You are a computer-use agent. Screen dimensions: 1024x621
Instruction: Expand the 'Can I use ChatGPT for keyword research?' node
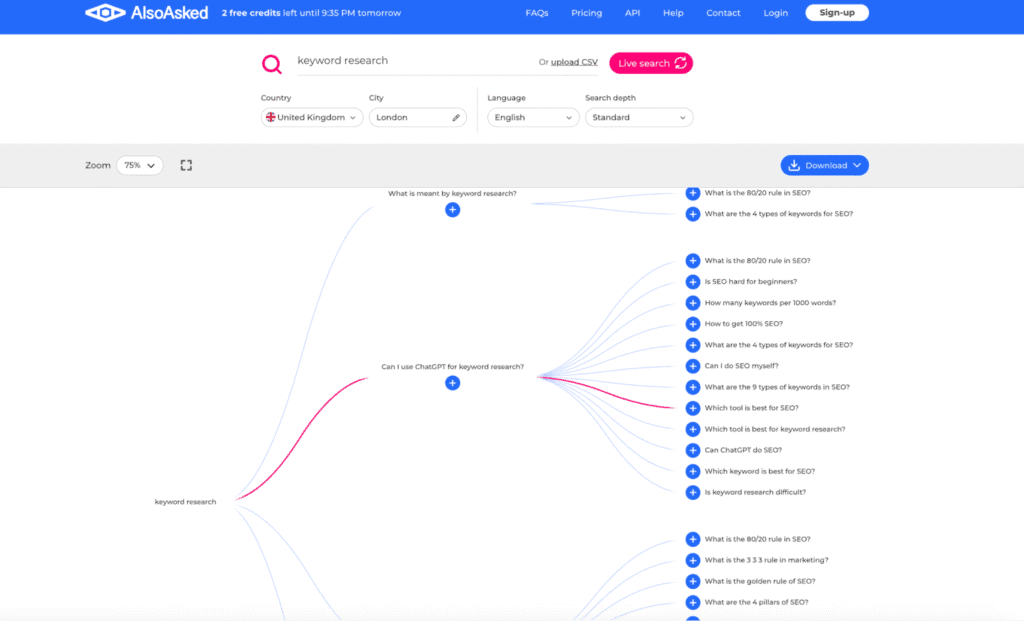452,383
